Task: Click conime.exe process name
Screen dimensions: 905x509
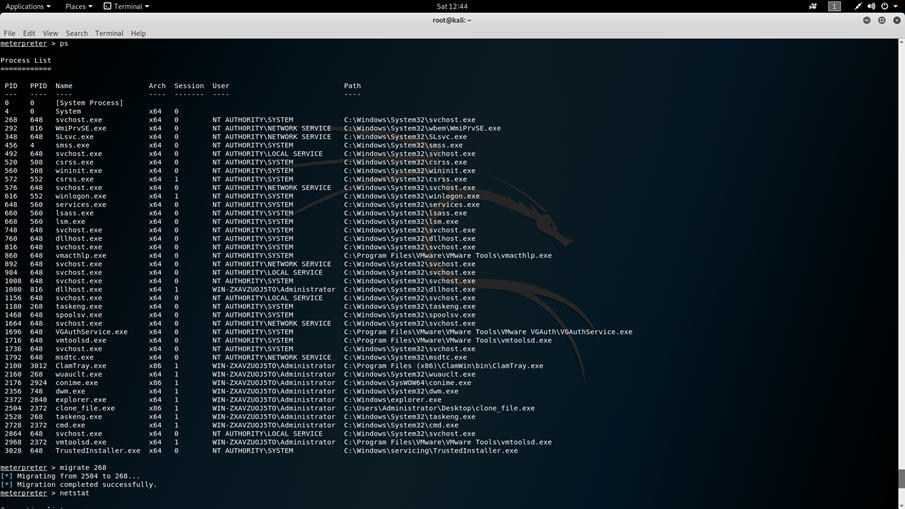Action: (76, 383)
